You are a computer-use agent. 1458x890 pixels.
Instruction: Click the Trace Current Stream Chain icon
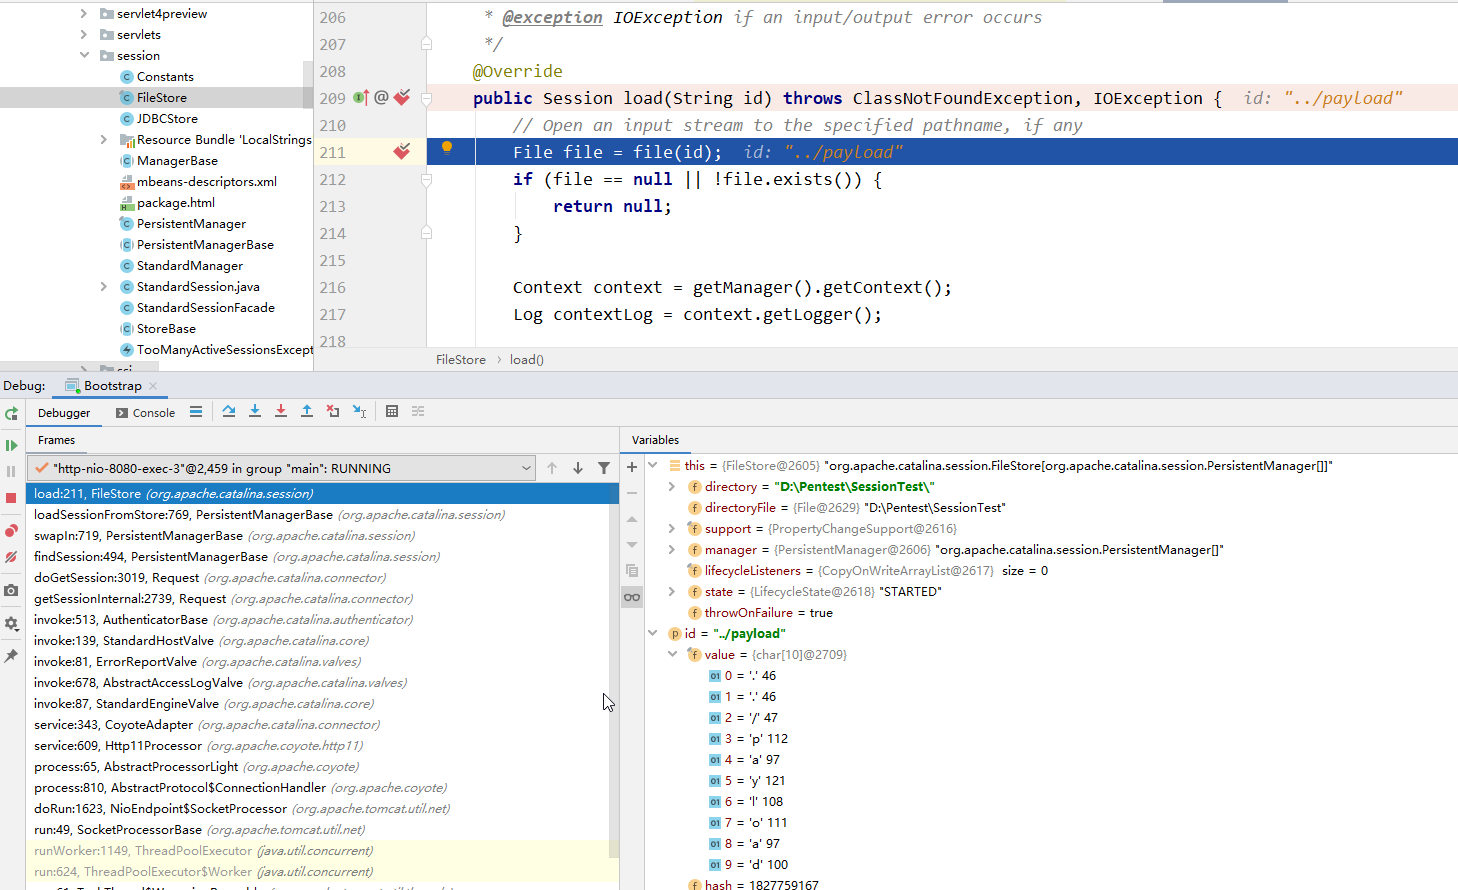tap(418, 412)
